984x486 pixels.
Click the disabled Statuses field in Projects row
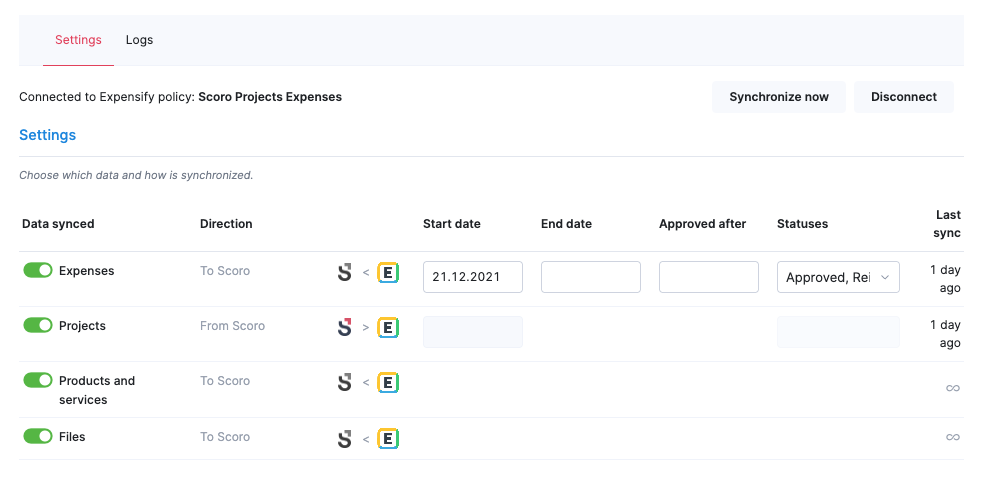838,332
